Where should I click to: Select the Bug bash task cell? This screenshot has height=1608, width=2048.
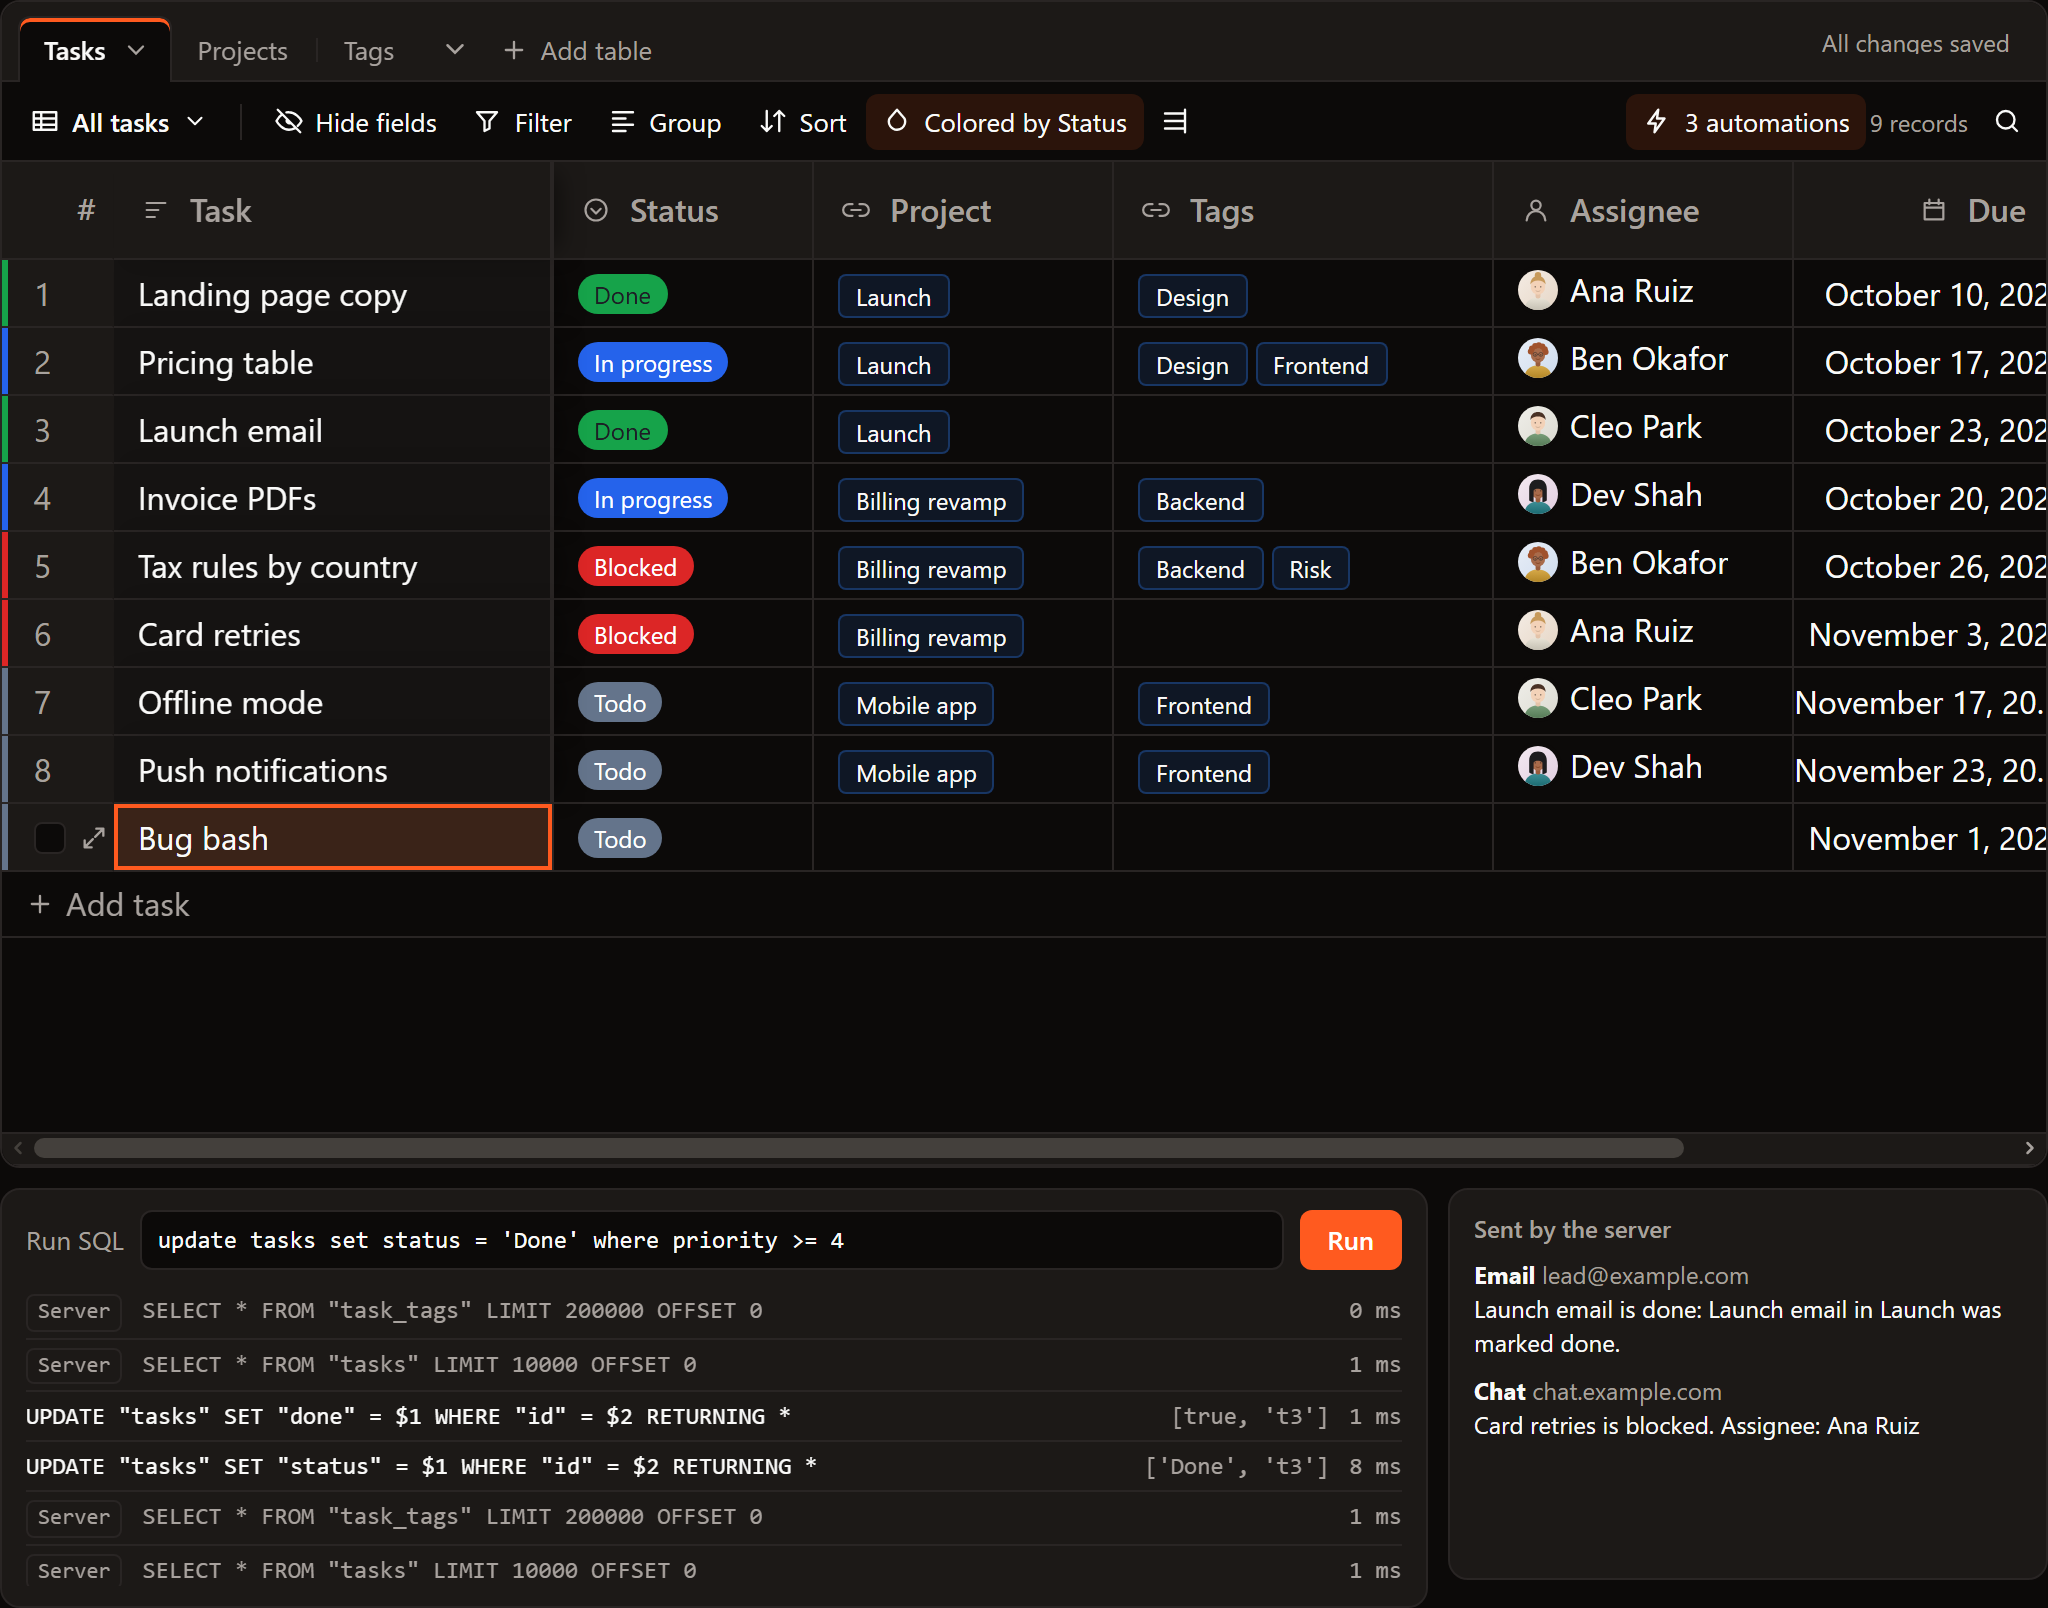333,837
